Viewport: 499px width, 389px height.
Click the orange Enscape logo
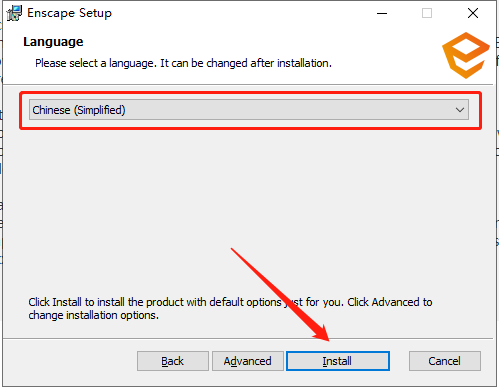(466, 55)
